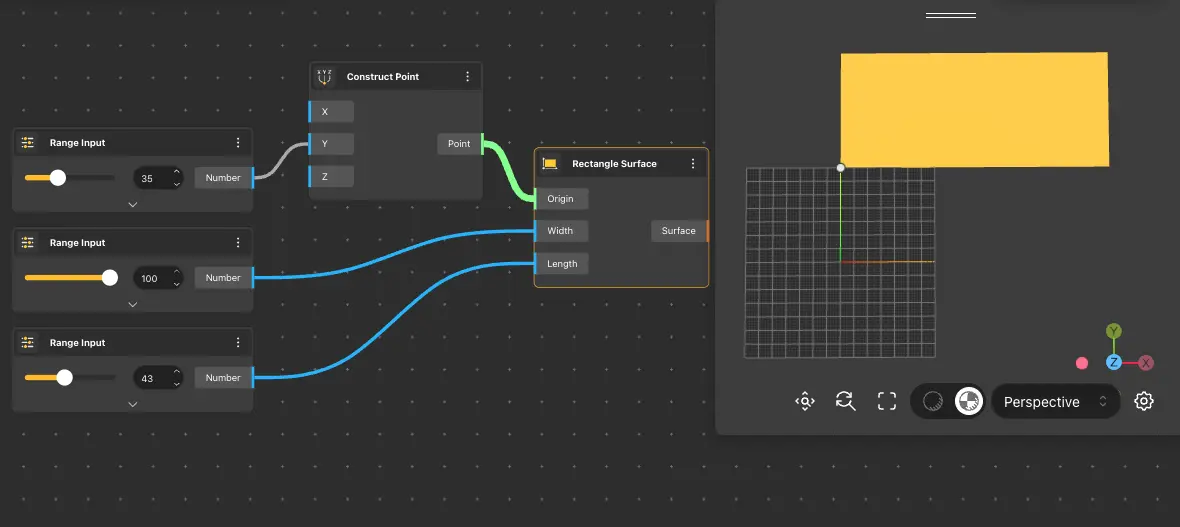This screenshot has height=527, width=1180.
Task: Click the X axis on the gizmo
Action: pos(1146,363)
